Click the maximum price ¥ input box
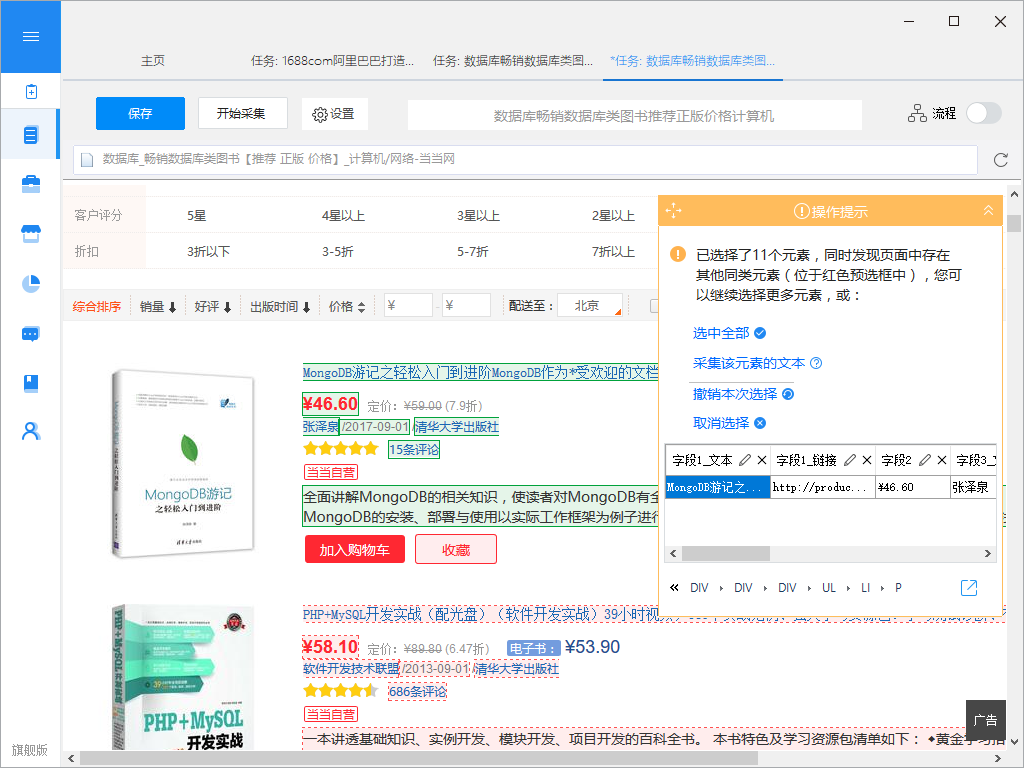 pos(466,306)
